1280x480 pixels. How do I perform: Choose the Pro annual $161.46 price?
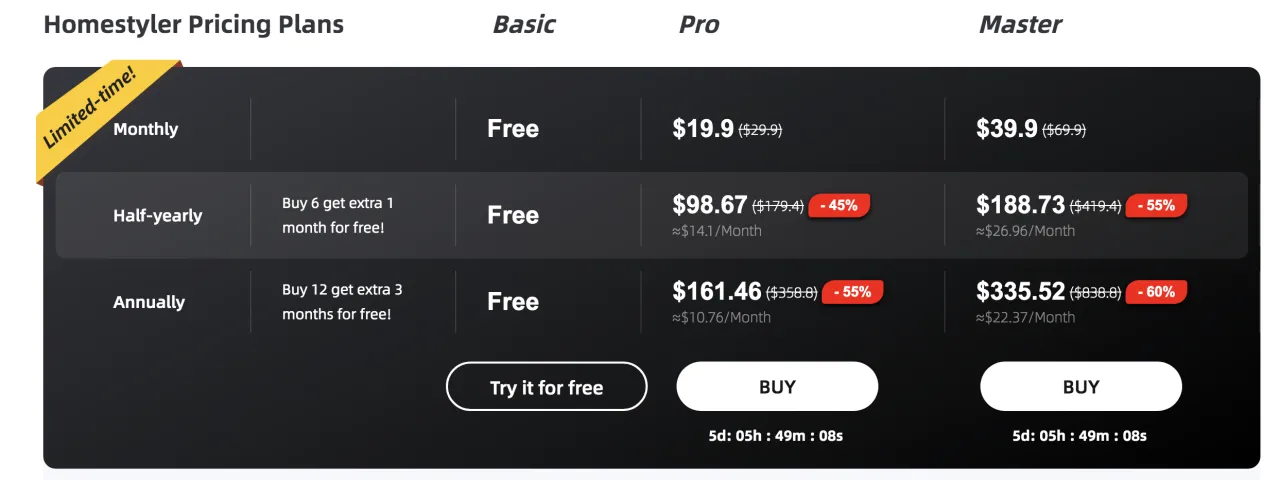[717, 292]
